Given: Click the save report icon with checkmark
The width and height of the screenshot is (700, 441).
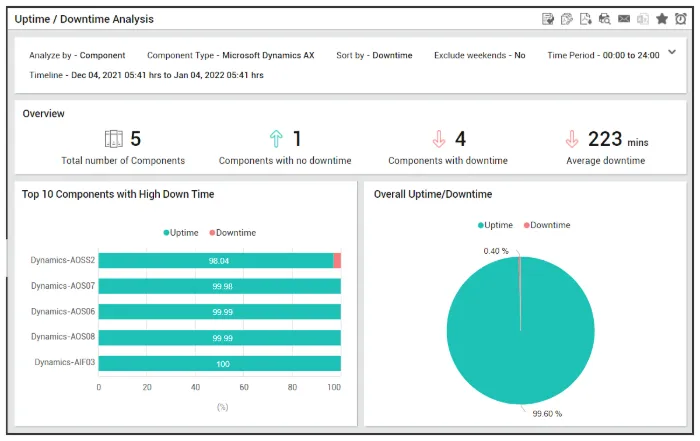Looking at the screenshot, I should (x=548, y=19).
